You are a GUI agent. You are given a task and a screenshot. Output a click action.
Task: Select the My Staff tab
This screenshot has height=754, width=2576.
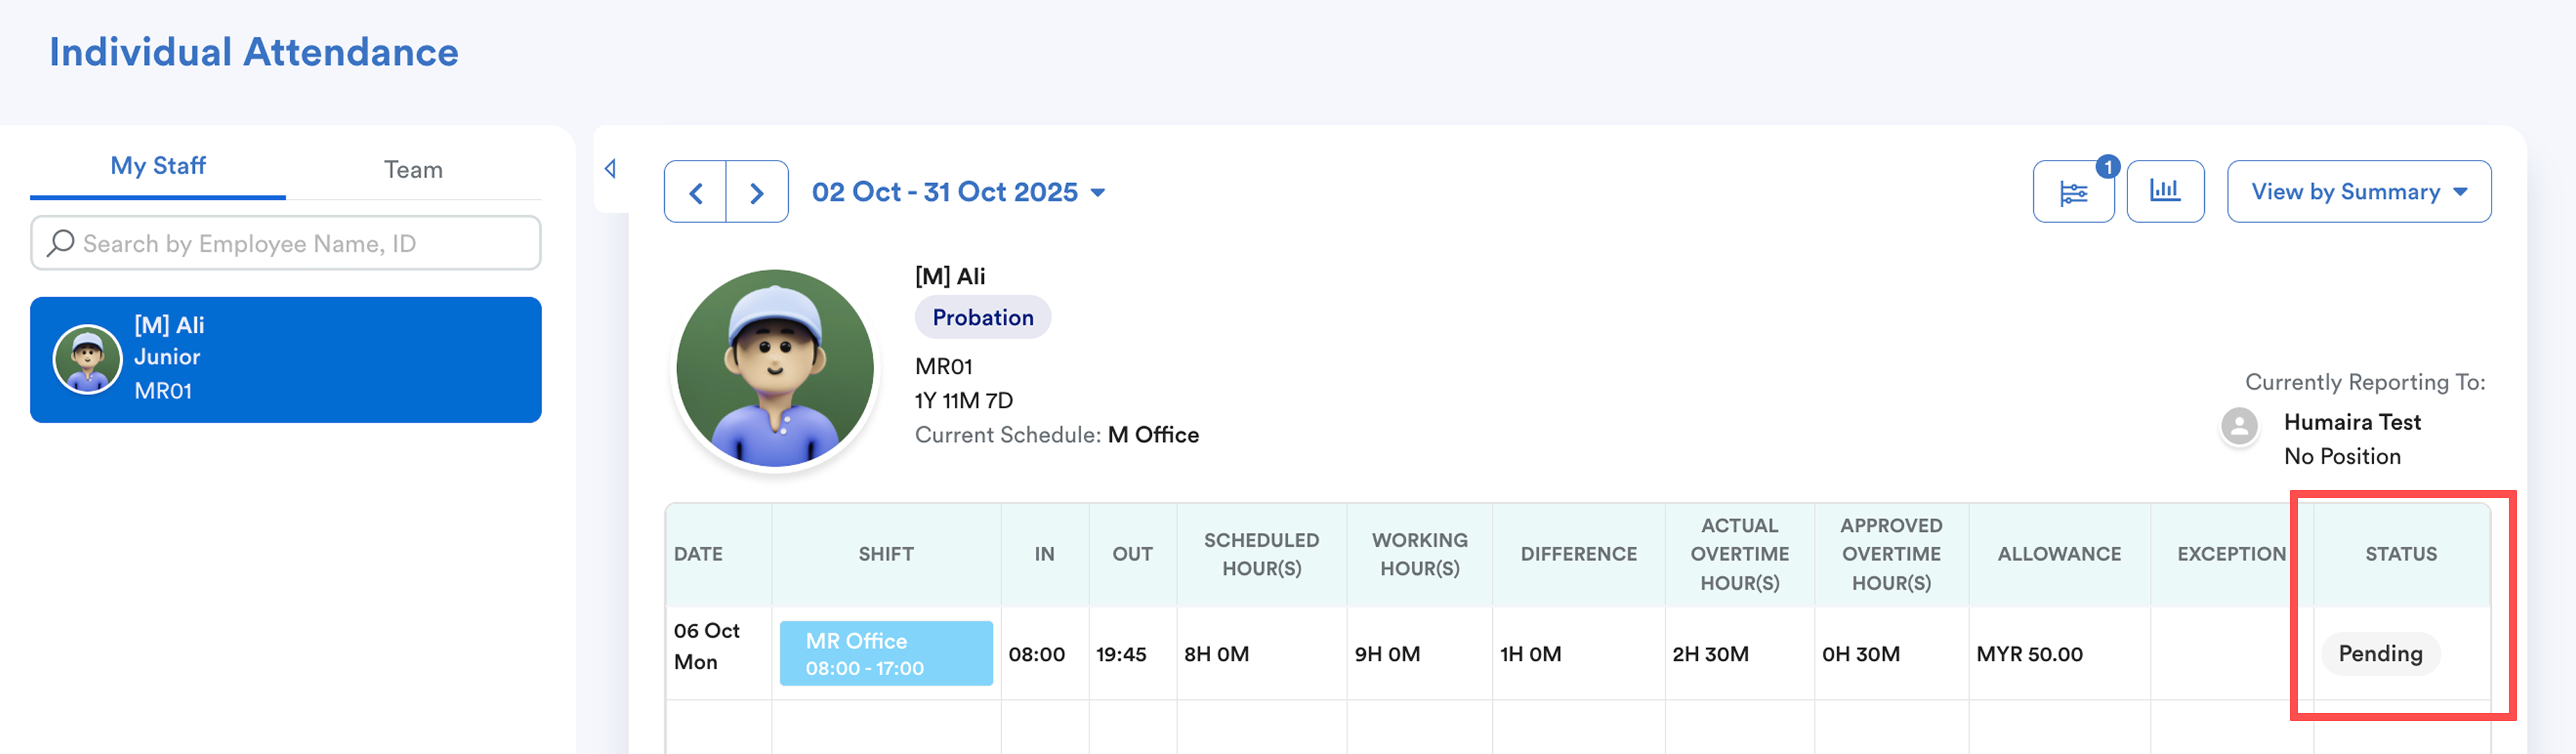click(158, 166)
